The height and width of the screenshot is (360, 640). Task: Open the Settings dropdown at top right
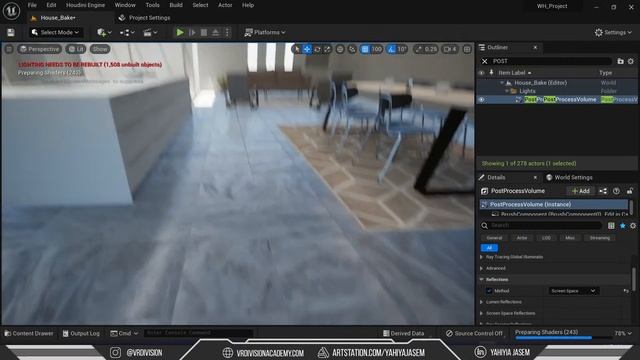[x=613, y=32]
